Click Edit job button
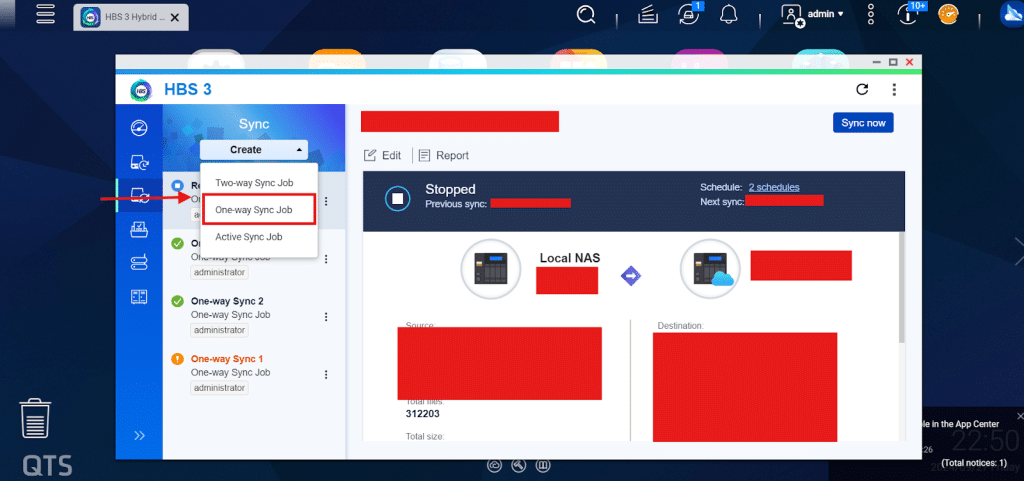The height and width of the screenshot is (481, 1024). (382, 155)
